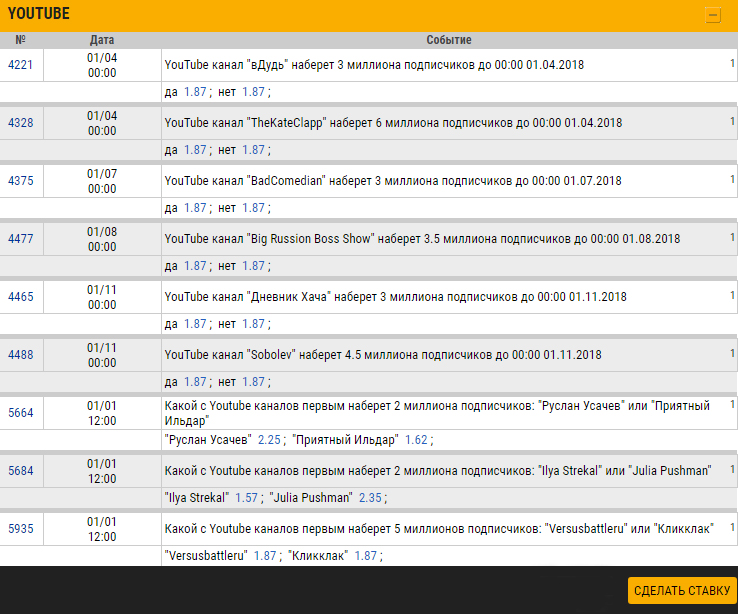The image size is (738, 614).
Task: Click the № column header
Action: click(x=21, y=40)
